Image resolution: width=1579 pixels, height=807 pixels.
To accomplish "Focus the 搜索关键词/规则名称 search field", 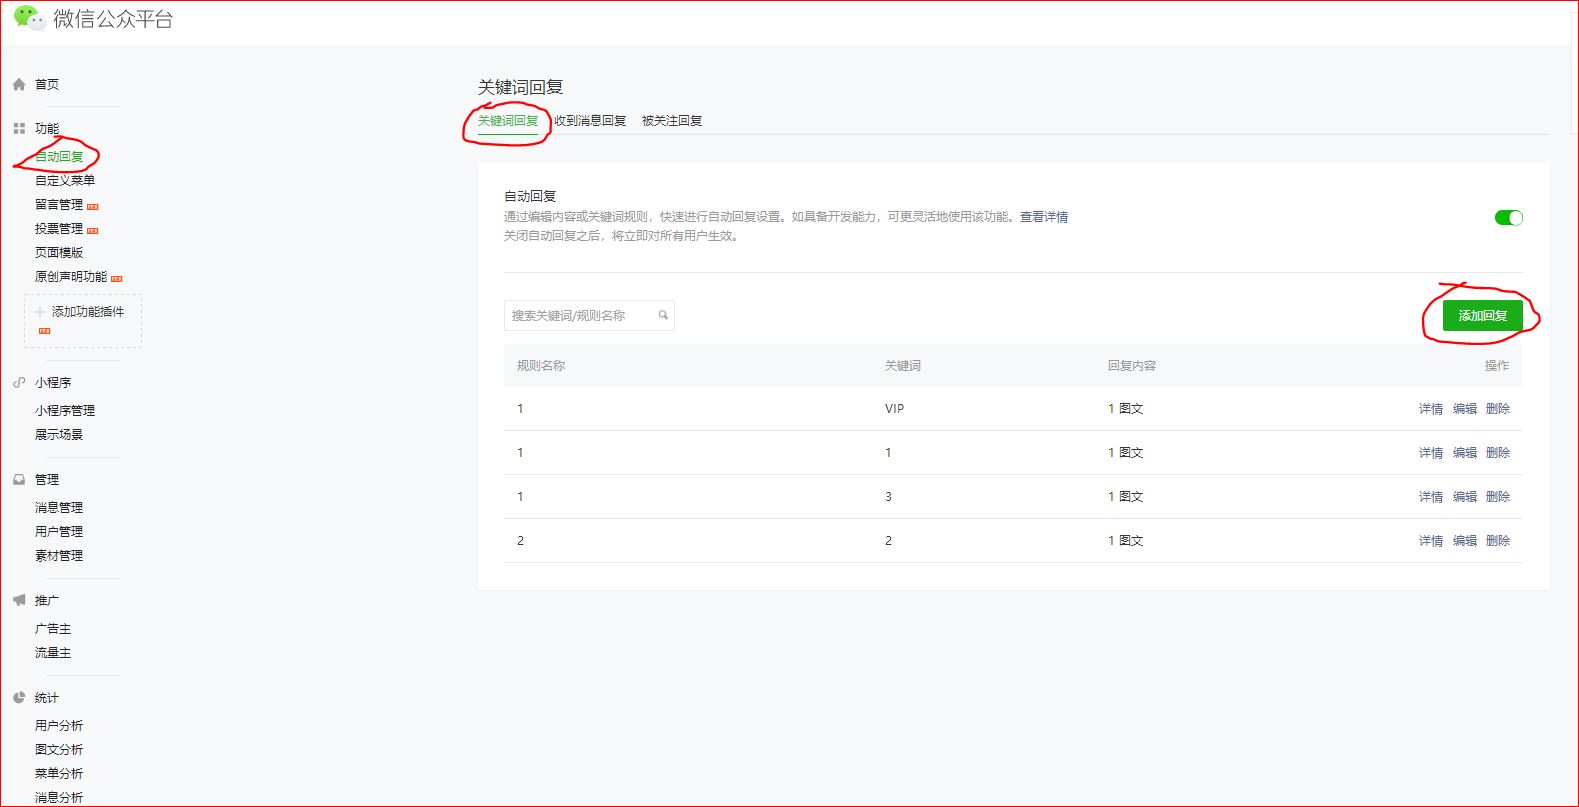I will (x=589, y=315).
